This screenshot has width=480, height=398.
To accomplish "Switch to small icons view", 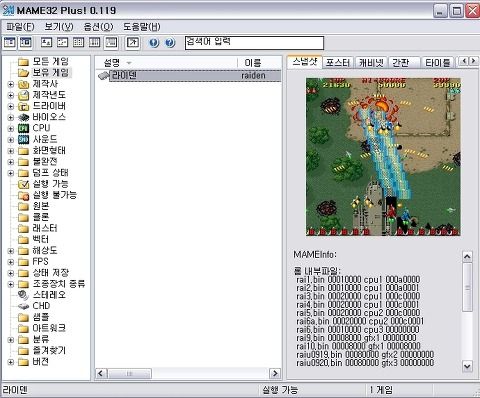I will click(62, 42).
